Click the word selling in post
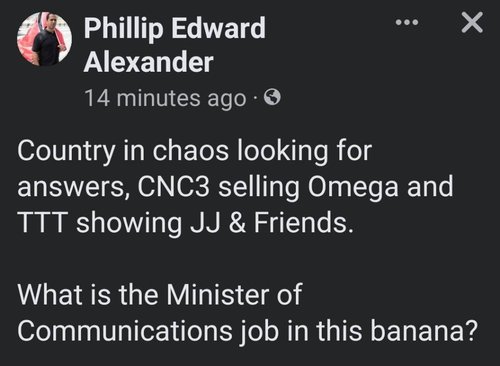The width and height of the screenshot is (500, 366). [258, 188]
